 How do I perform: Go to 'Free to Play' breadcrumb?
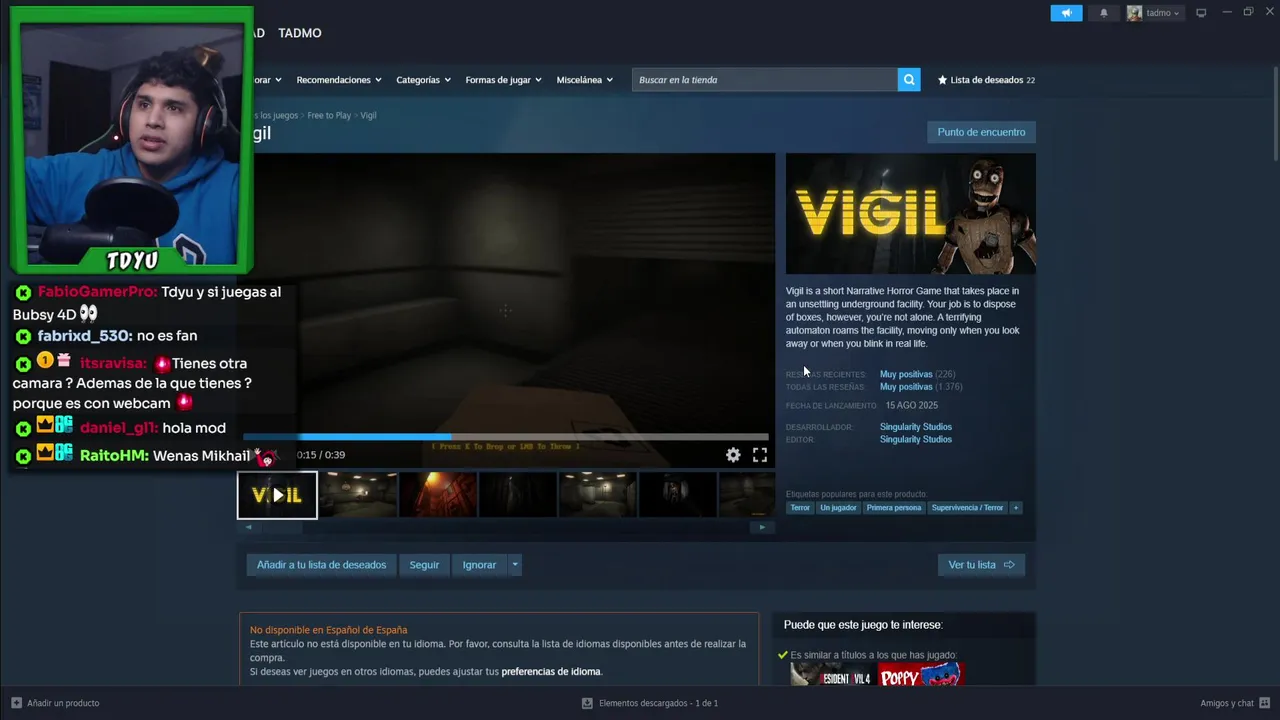click(x=329, y=116)
